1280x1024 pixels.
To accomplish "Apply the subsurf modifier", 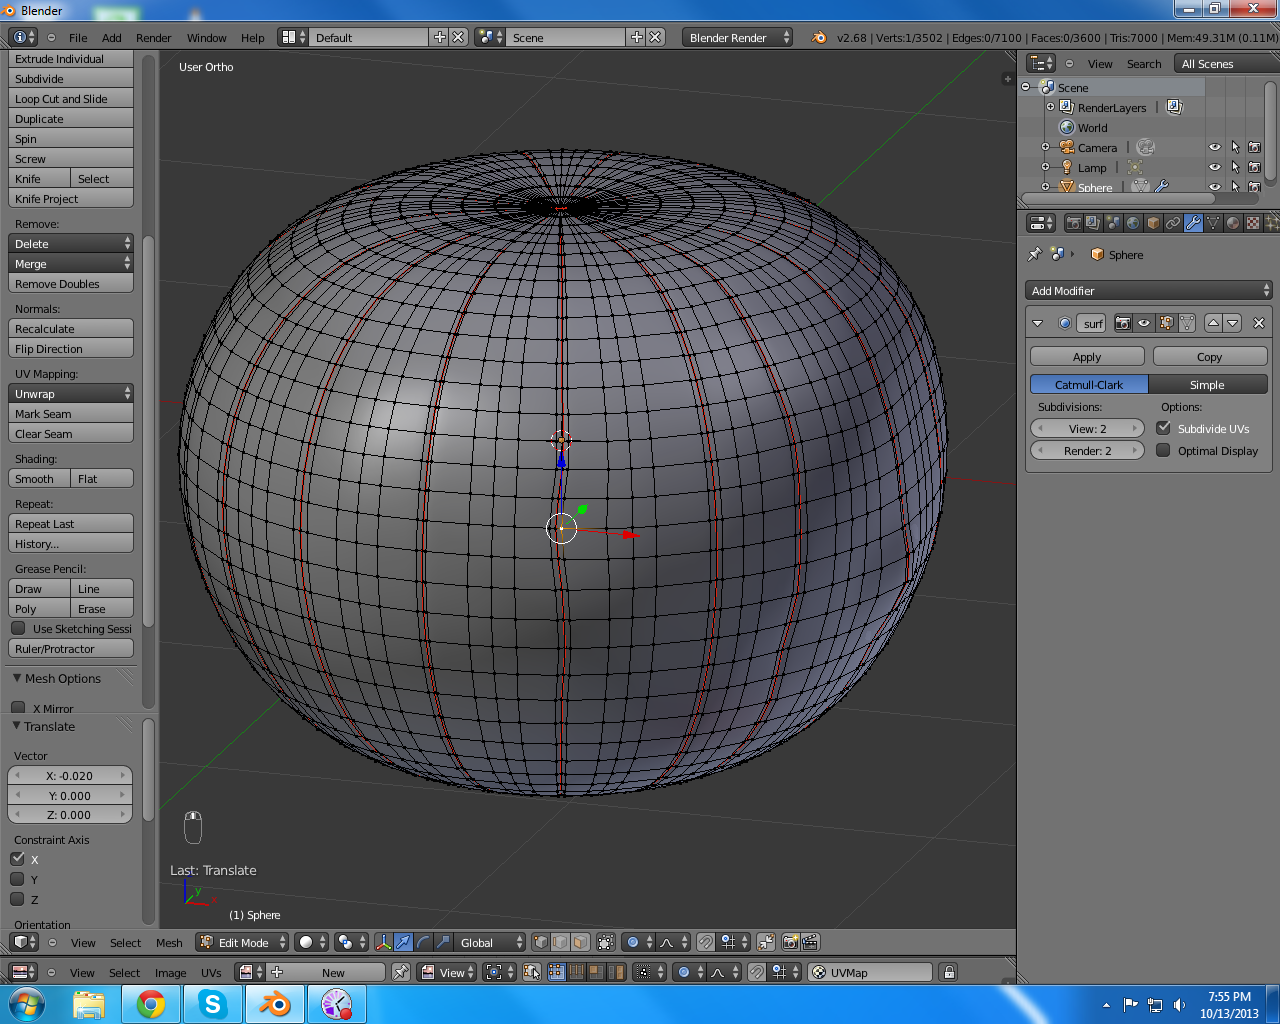I will (x=1087, y=357).
